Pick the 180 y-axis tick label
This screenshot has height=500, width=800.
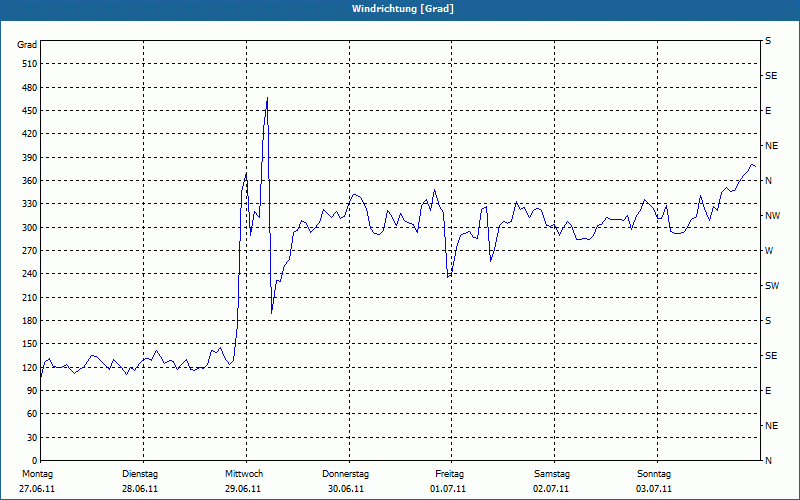coord(30,321)
